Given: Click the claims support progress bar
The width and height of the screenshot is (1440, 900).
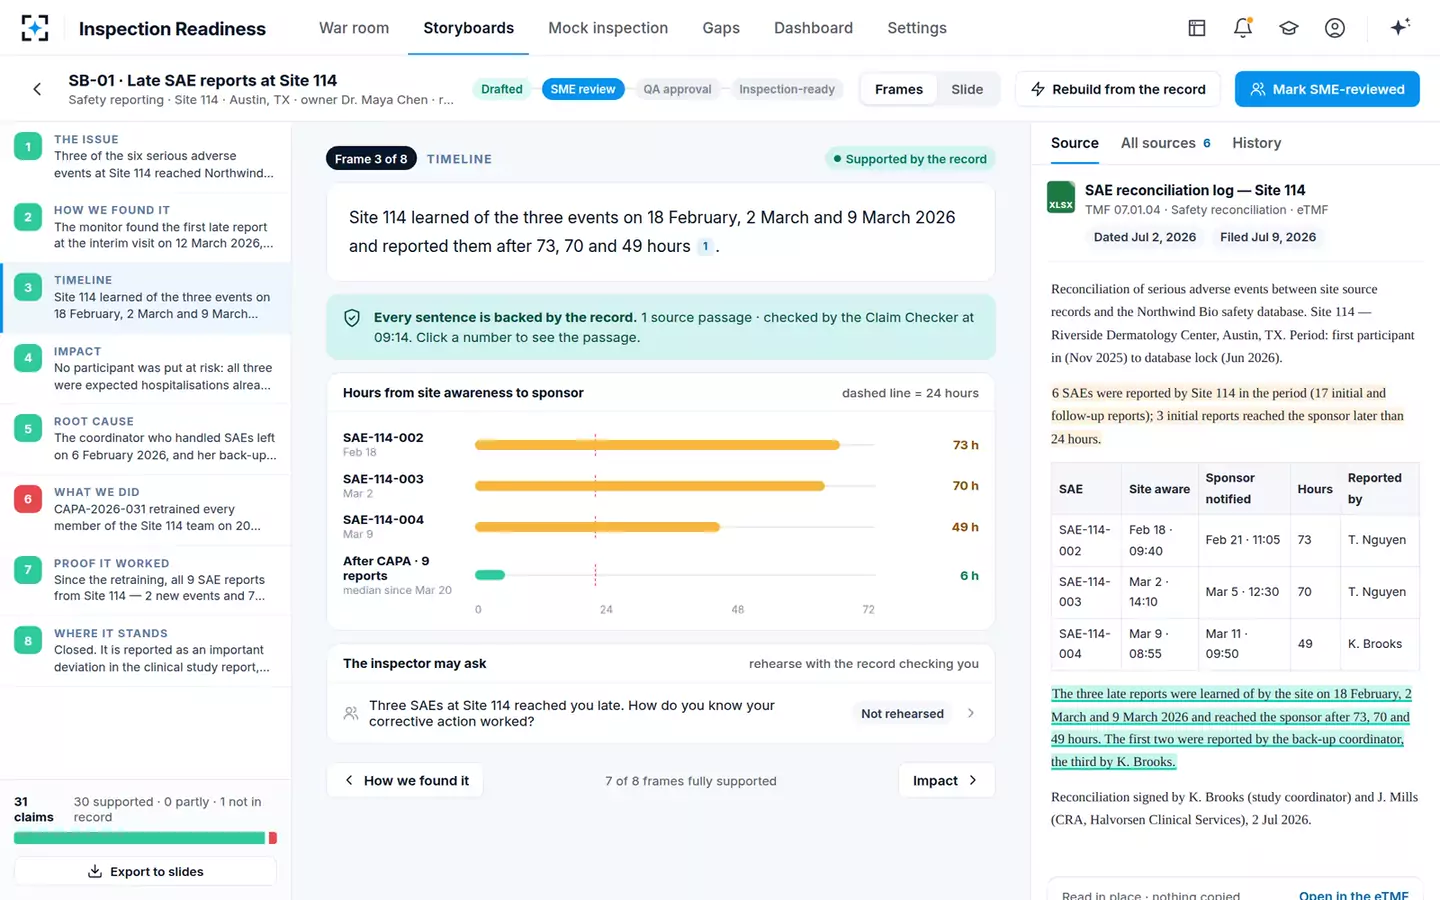Looking at the screenshot, I should pyautogui.click(x=145, y=838).
